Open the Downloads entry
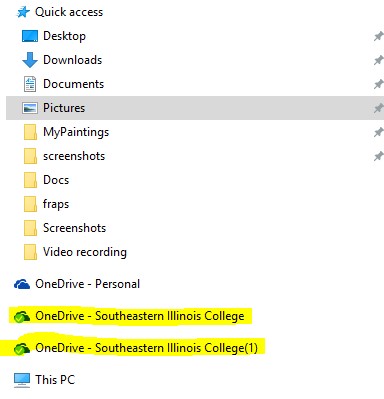The image size is (384, 399). point(73,60)
